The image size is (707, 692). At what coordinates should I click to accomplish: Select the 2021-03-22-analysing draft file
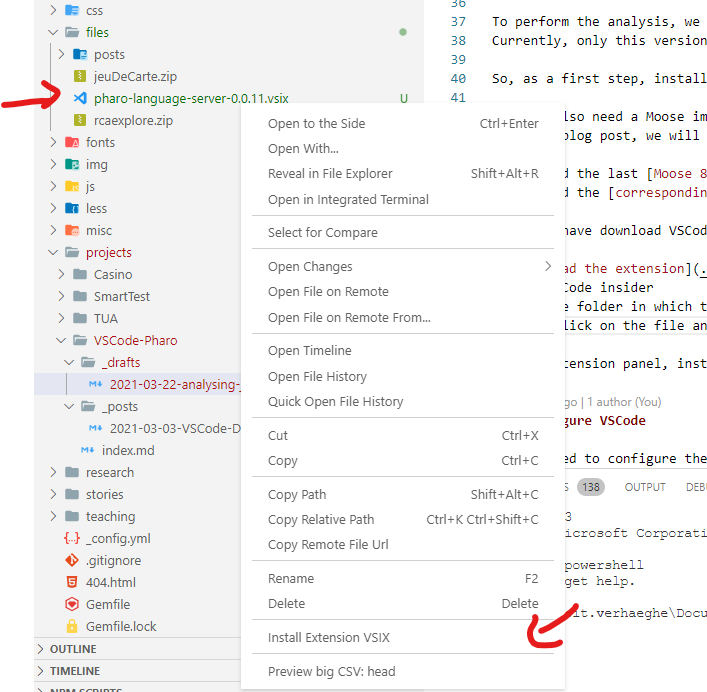coord(138,384)
